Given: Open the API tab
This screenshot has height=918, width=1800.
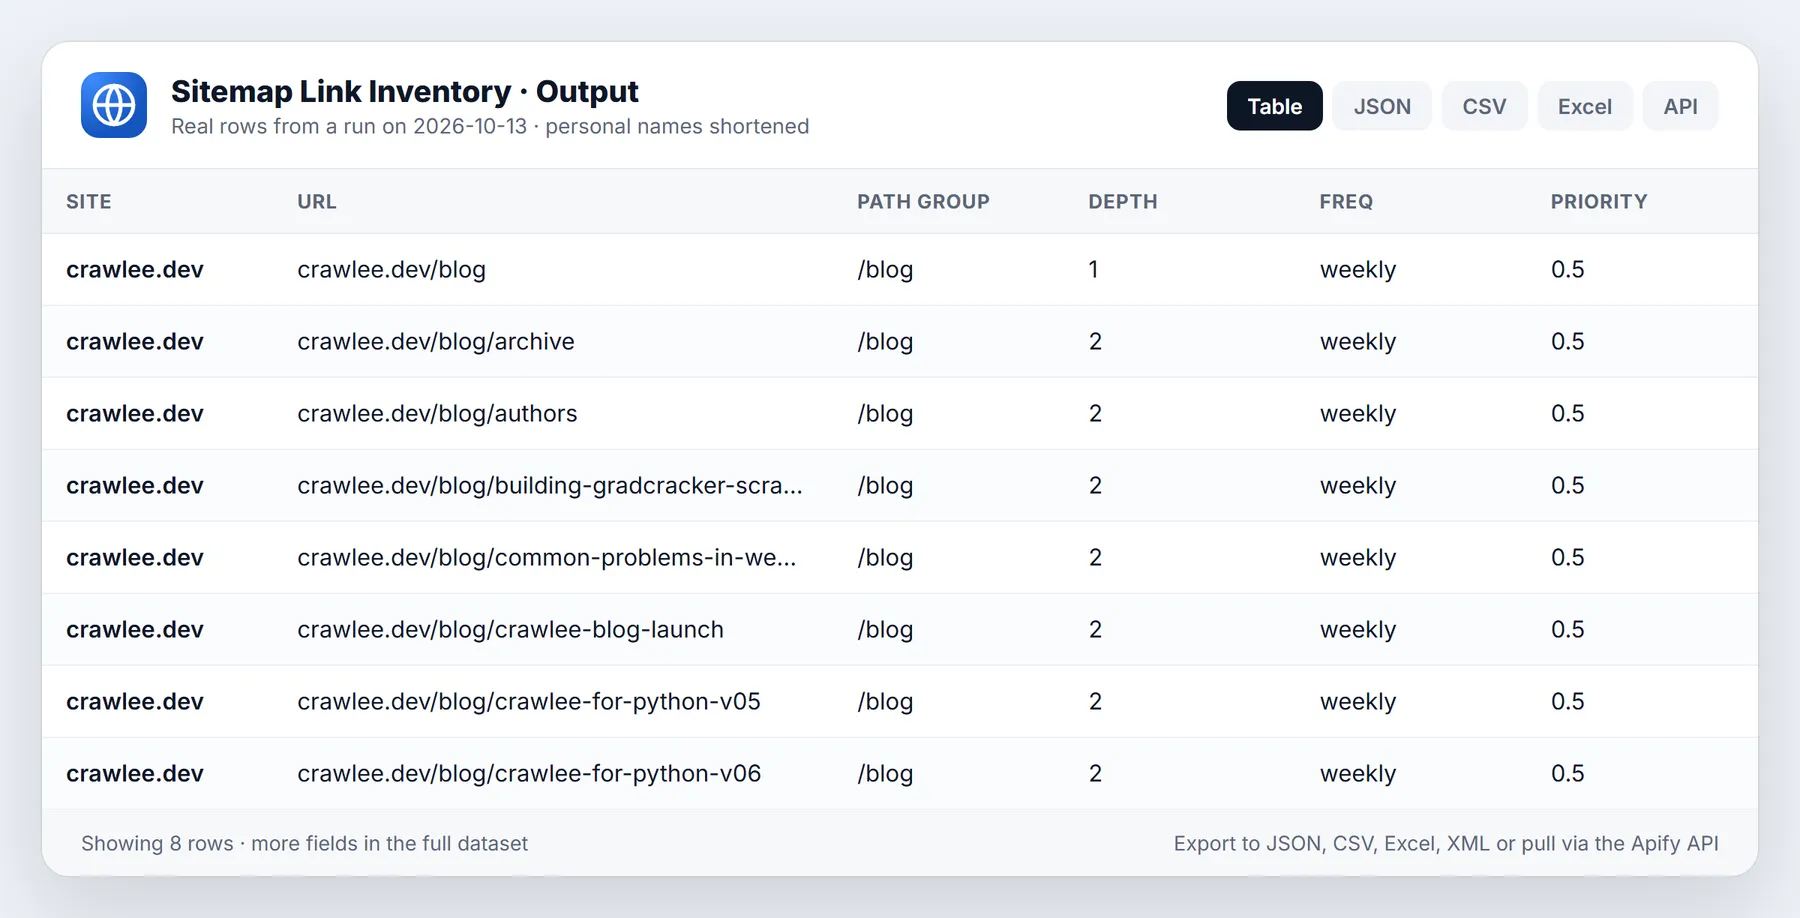Looking at the screenshot, I should pos(1680,106).
